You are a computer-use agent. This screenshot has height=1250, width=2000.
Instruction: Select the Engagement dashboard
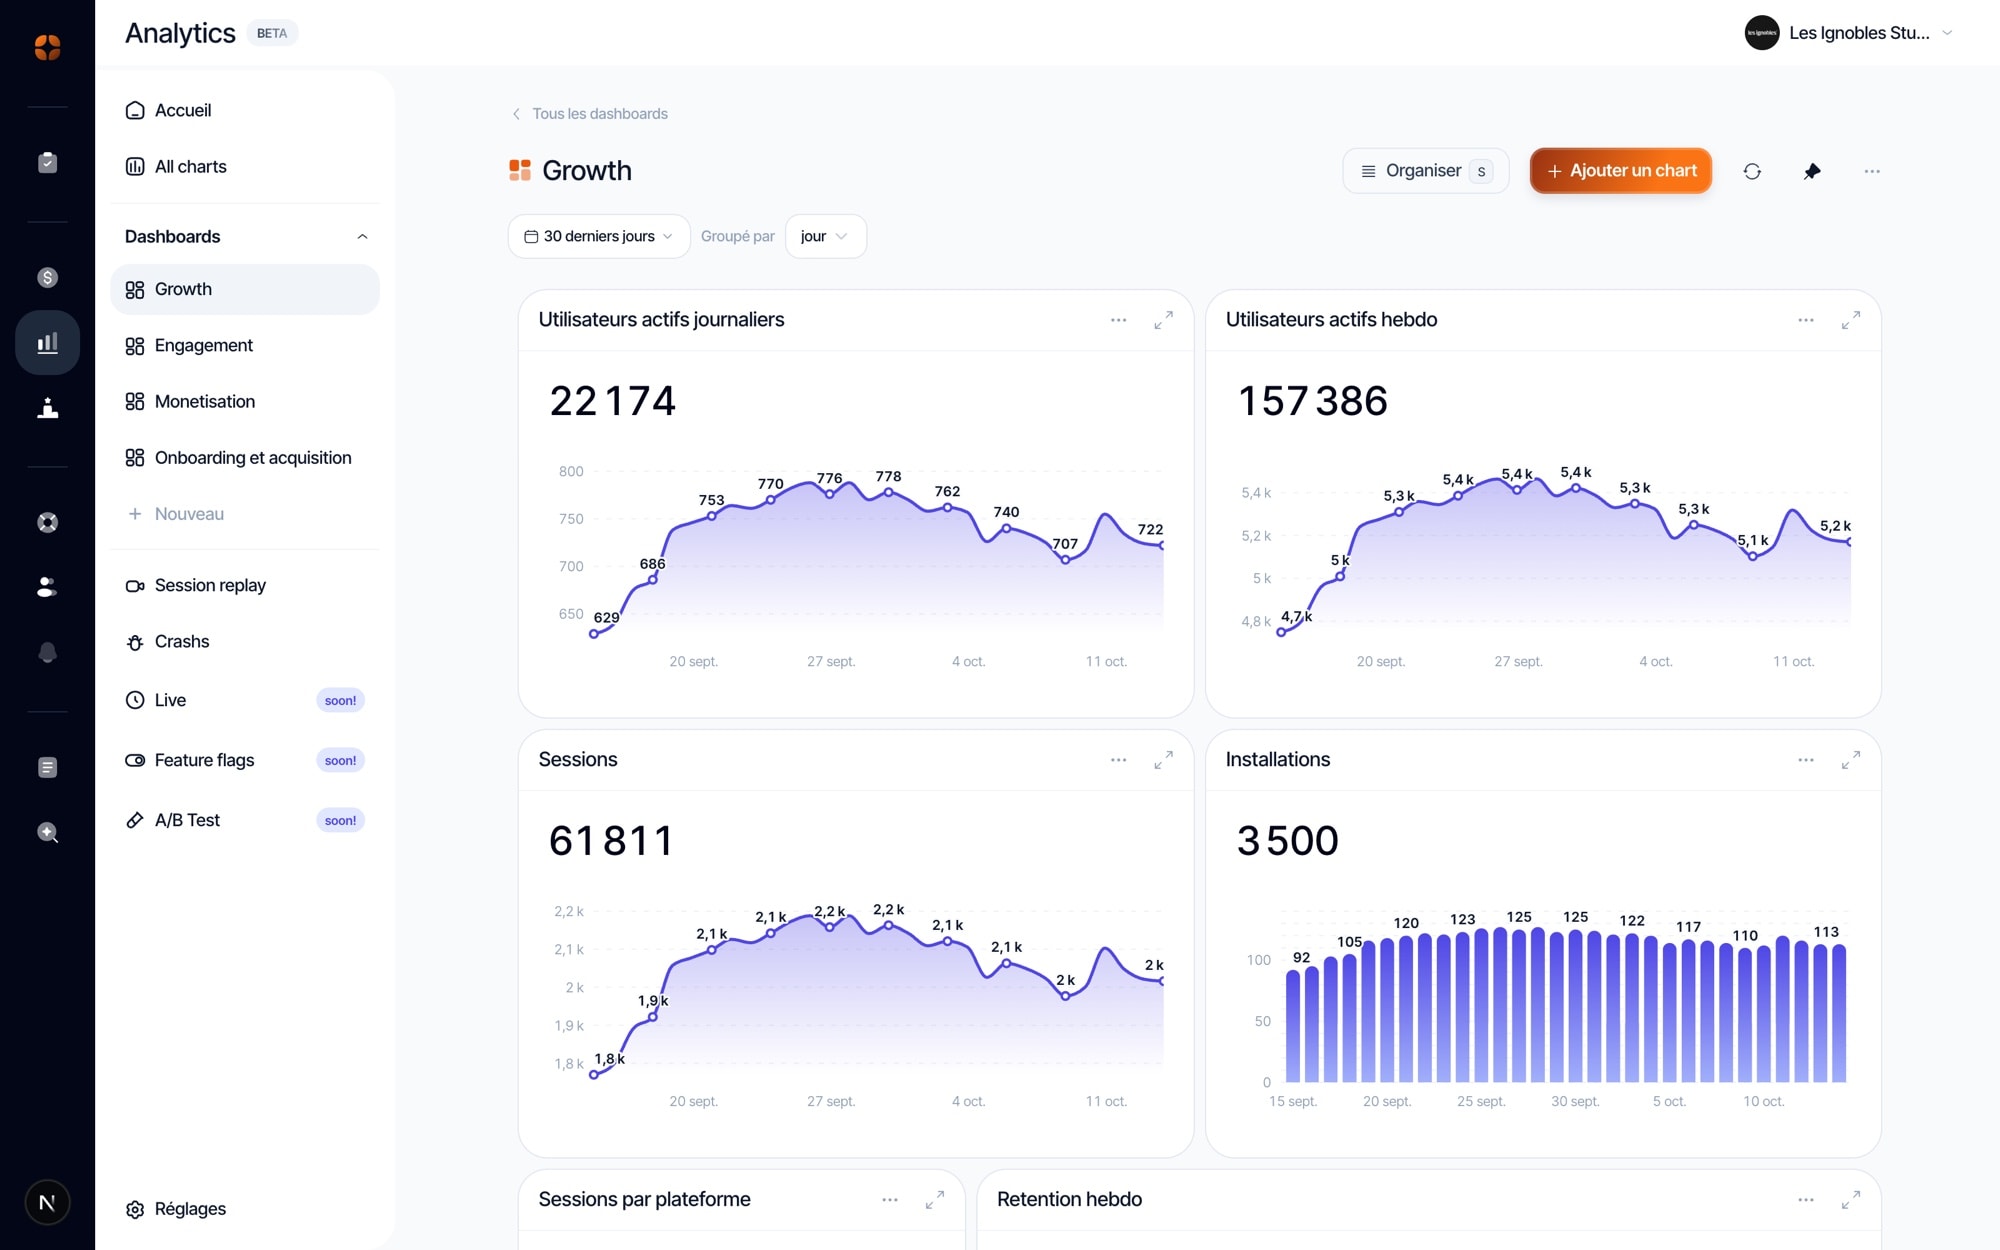point(245,345)
